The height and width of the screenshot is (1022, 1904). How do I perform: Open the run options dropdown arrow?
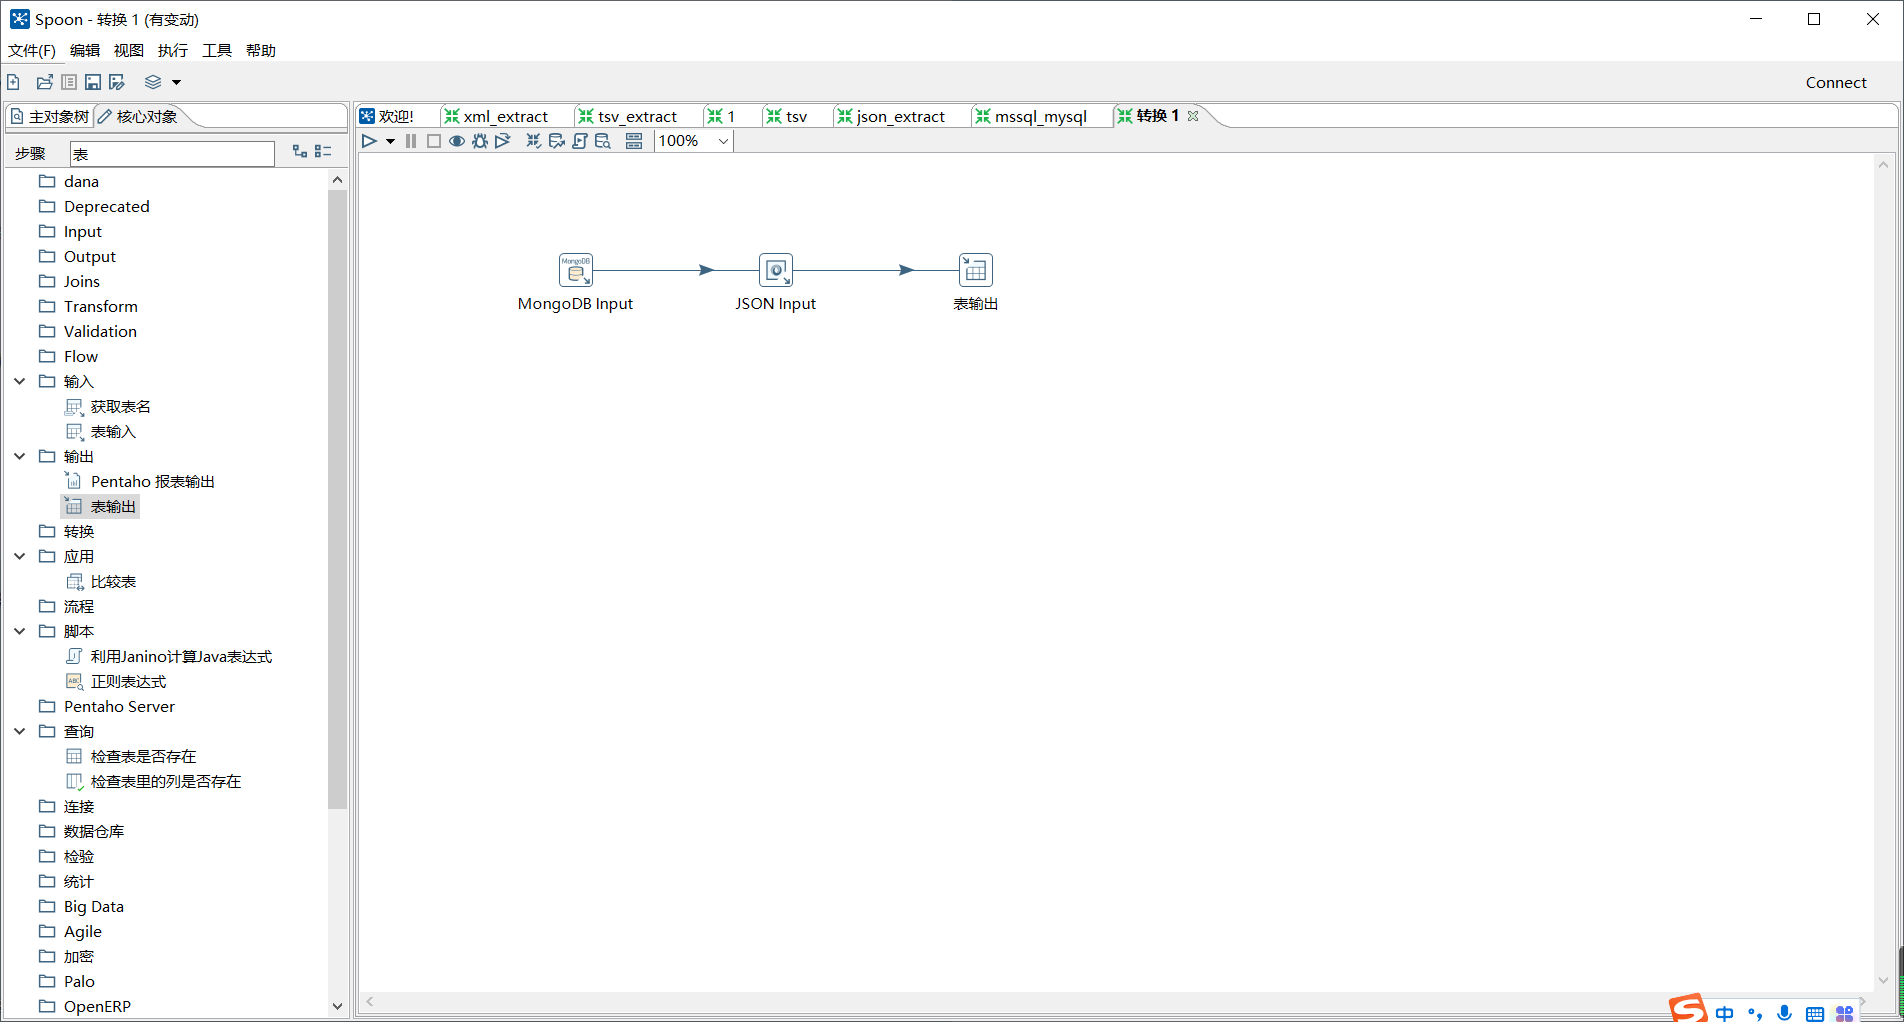coord(390,141)
